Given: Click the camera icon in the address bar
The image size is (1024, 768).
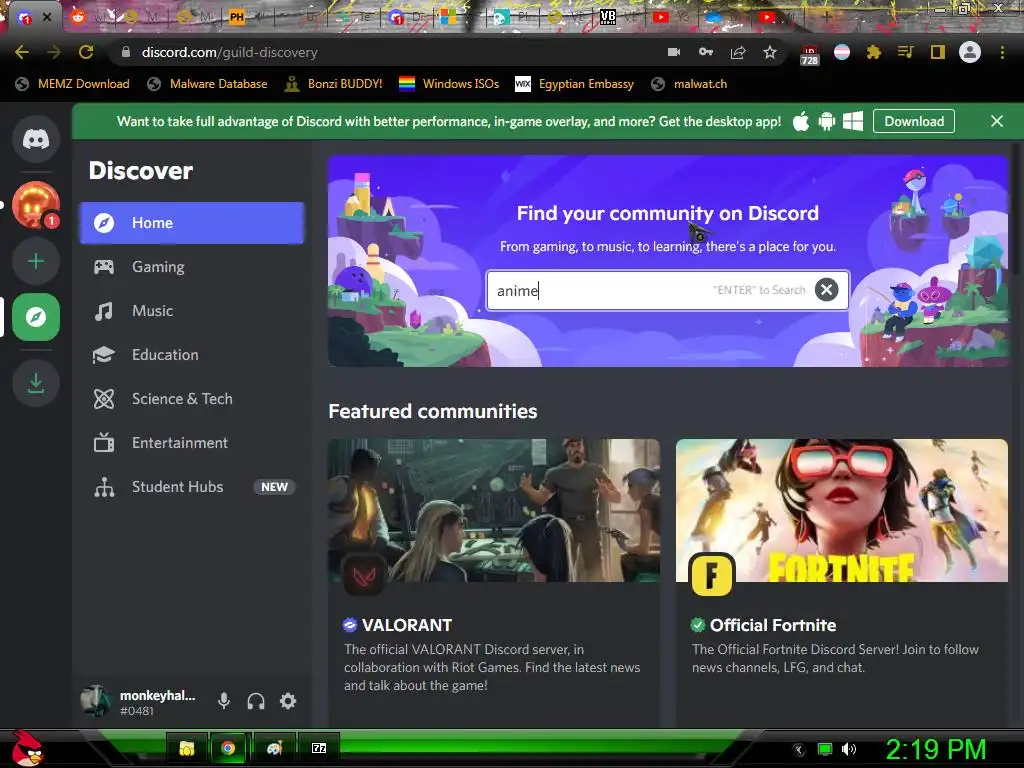Looking at the screenshot, I should tap(674, 52).
